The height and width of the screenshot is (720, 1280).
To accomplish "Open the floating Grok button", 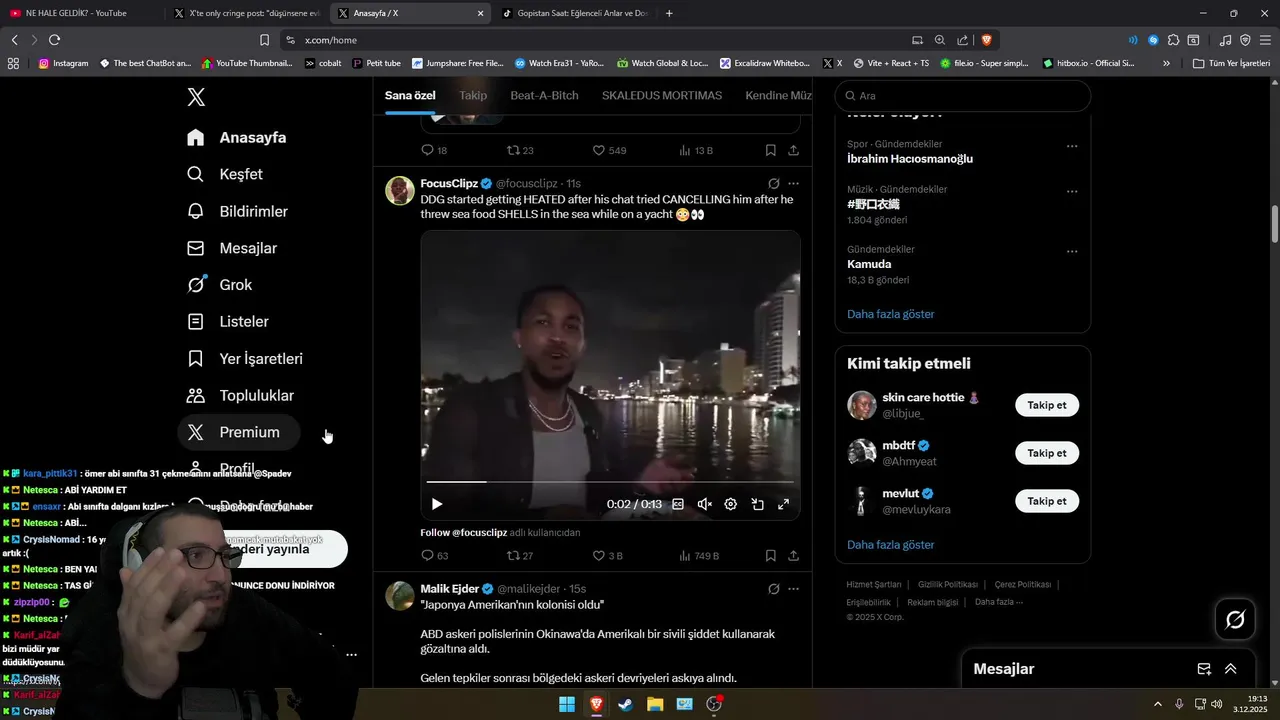I will pos(1235,620).
